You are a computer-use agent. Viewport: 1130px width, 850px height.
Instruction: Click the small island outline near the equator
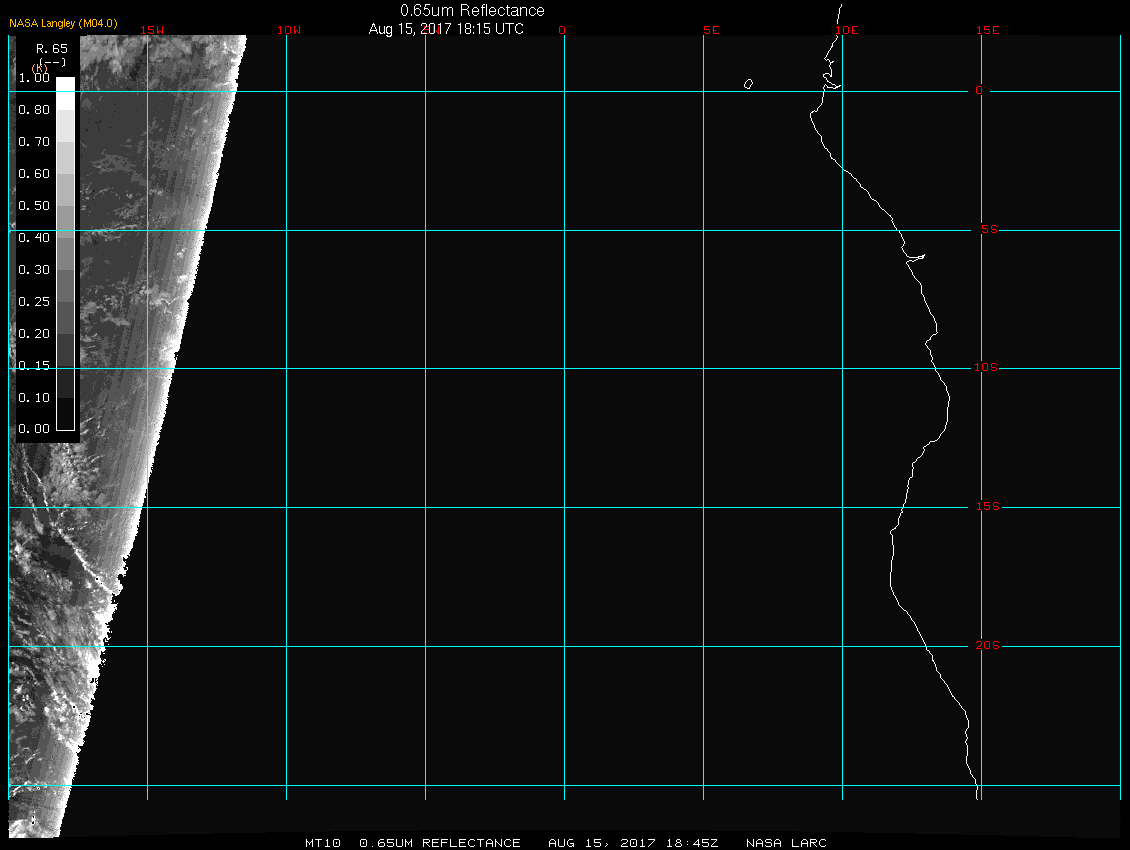[748, 84]
